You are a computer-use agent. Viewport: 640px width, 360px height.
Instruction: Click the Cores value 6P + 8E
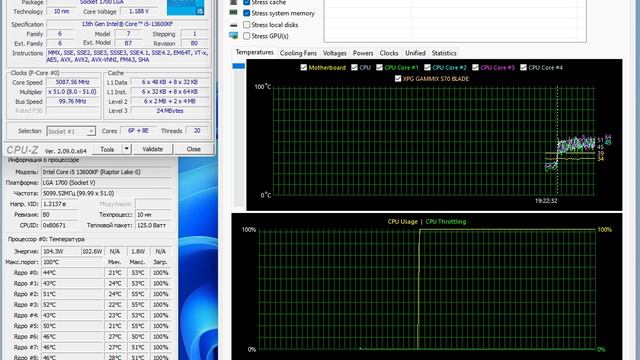click(x=138, y=131)
